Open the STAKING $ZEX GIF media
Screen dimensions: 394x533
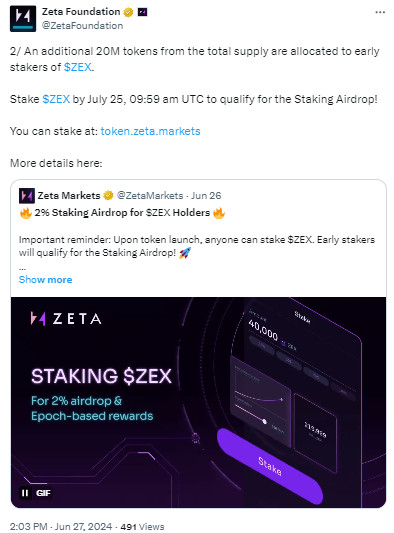tap(199, 402)
